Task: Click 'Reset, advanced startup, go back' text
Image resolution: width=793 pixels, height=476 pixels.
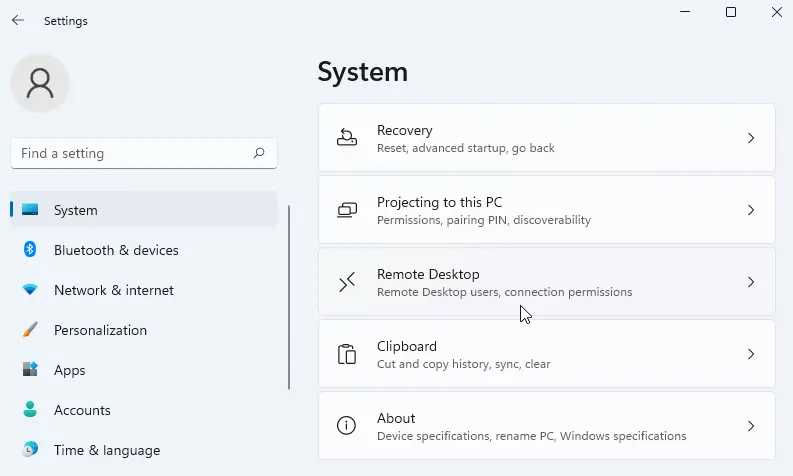Action: pyautogui.click(x=466, y=148)
